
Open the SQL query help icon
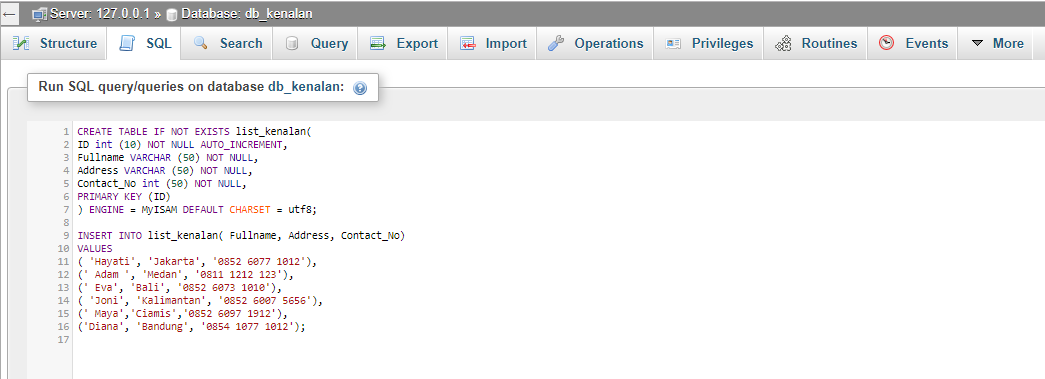tap(360, 88)
